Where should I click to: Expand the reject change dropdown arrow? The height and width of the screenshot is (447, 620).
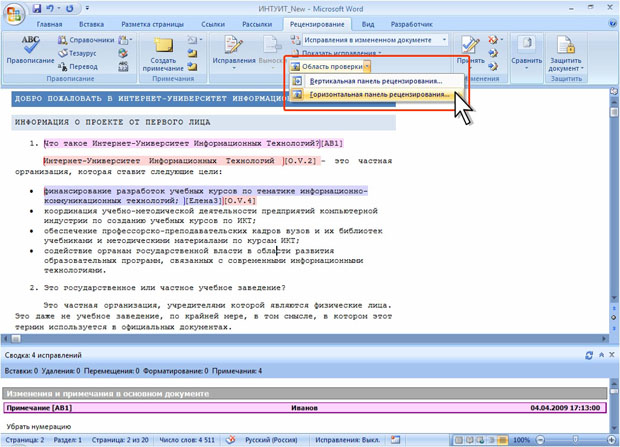click(x=502, y=40)
